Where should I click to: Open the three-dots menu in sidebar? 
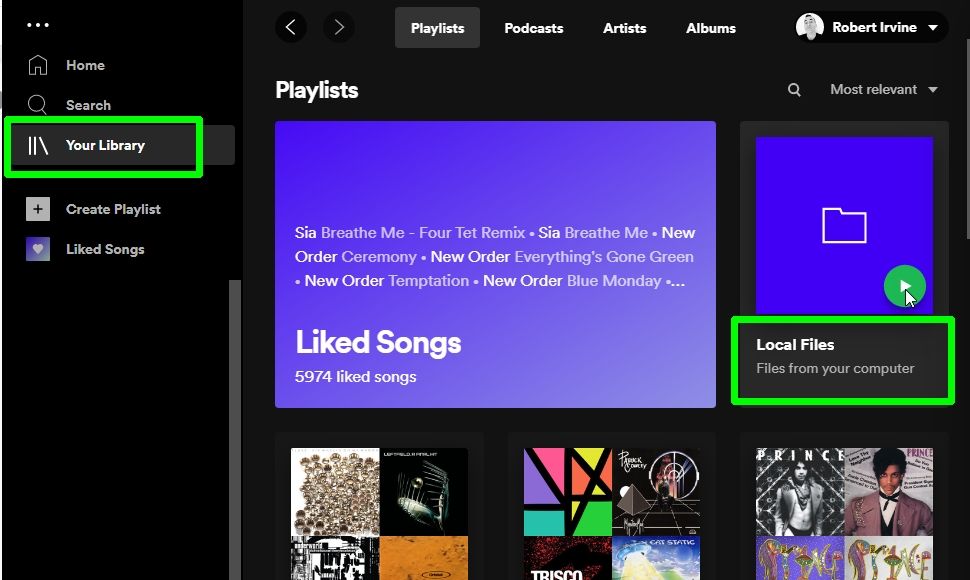[37, 24]
